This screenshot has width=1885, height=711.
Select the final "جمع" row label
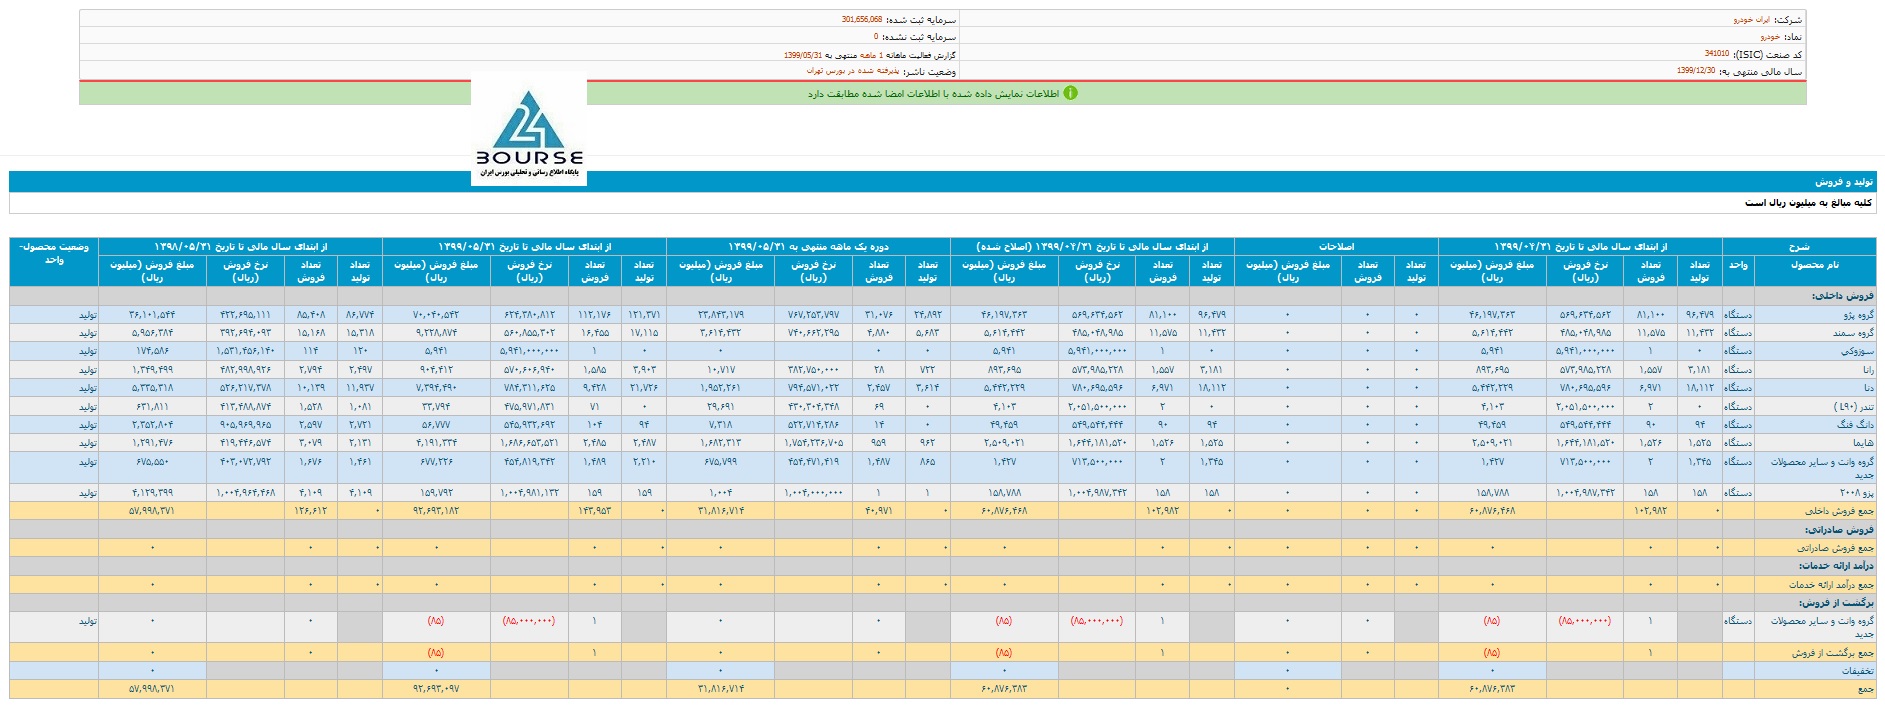pos(1866,689)
